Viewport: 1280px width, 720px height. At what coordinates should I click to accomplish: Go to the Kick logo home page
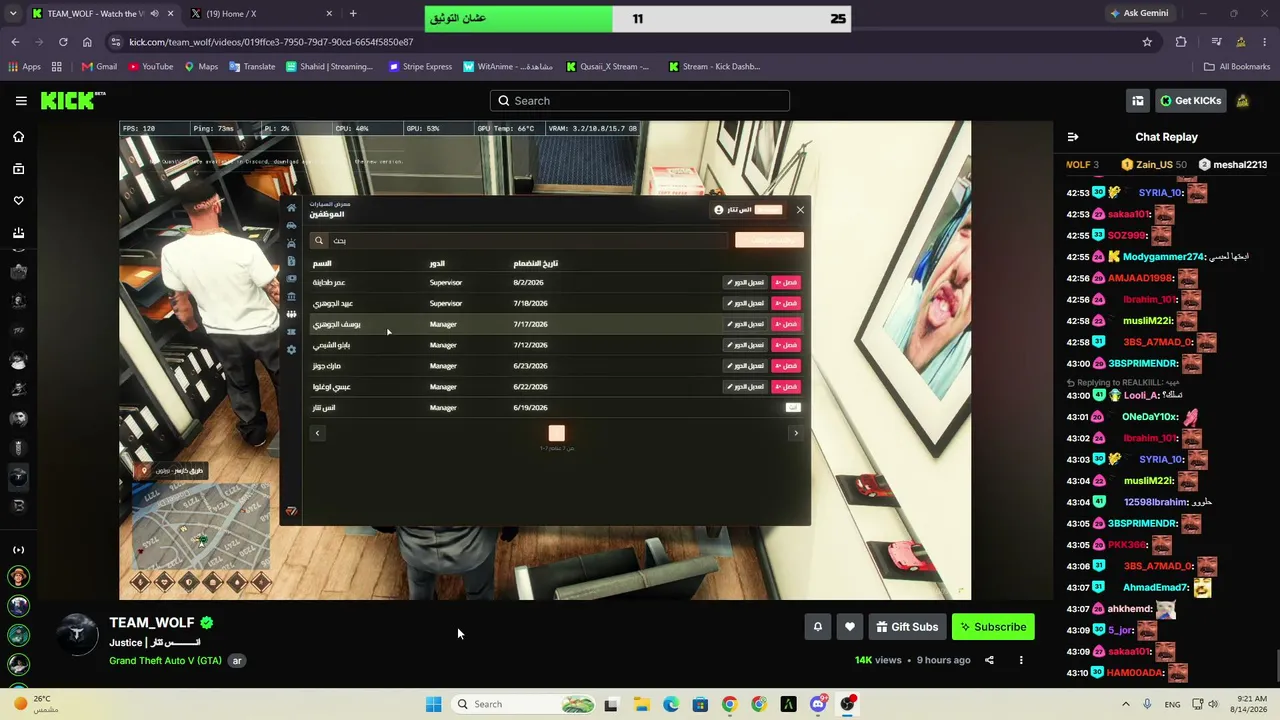(x=72, y=101)
